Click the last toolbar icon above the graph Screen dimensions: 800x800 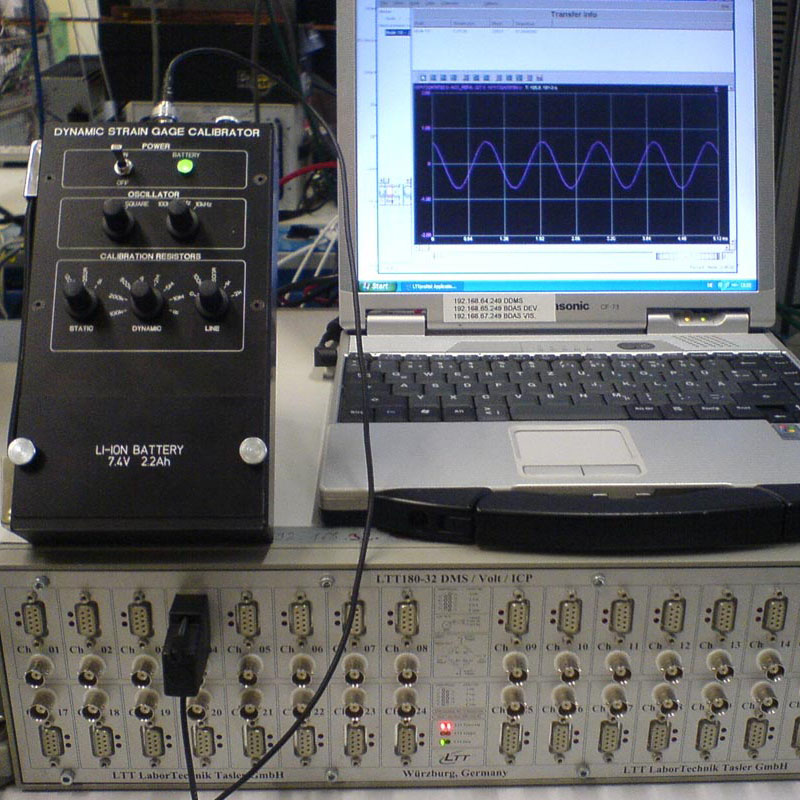(x=540, y=78)
